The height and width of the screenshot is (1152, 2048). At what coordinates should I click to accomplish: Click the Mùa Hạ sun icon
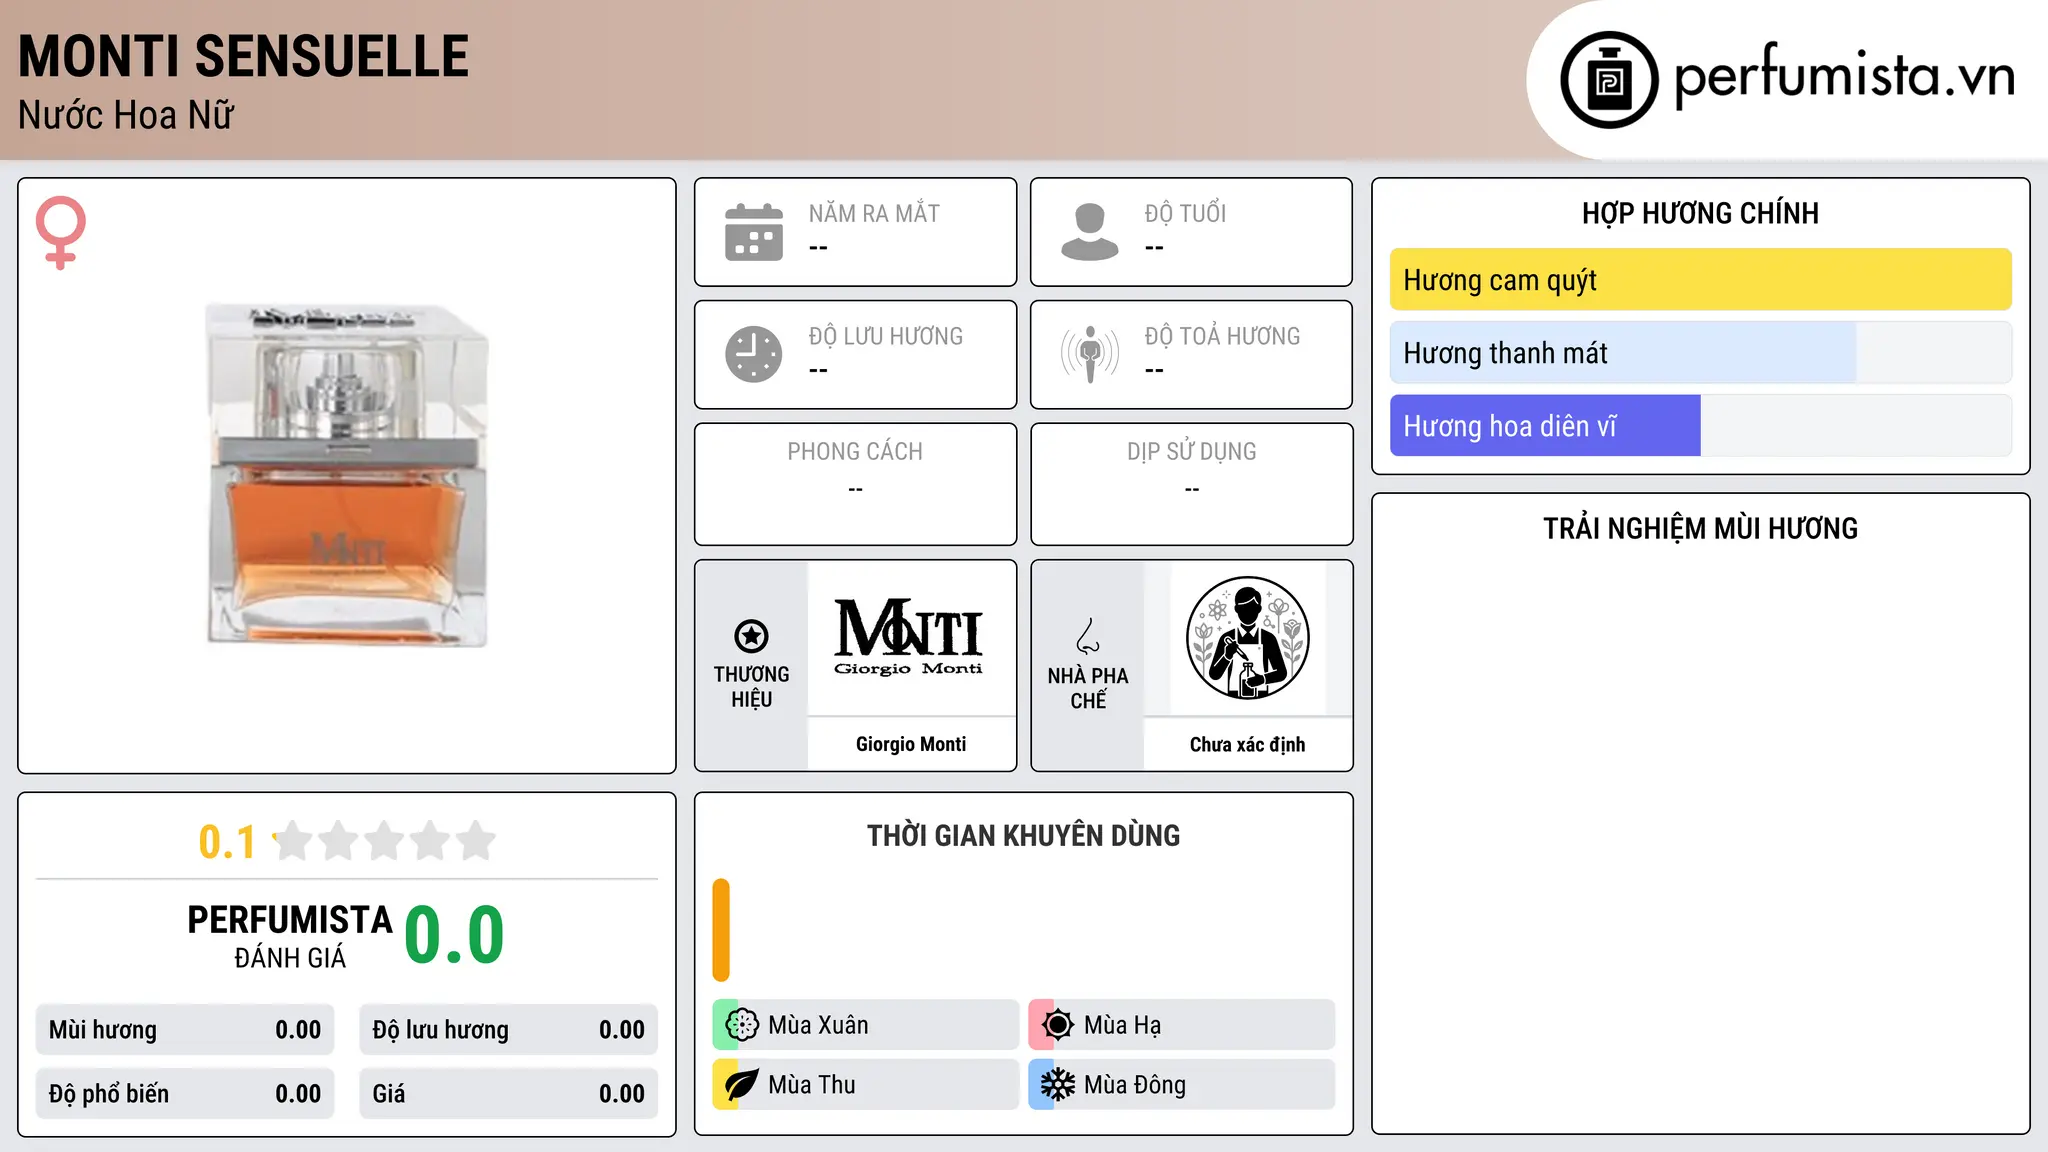coord(1058,1025)
